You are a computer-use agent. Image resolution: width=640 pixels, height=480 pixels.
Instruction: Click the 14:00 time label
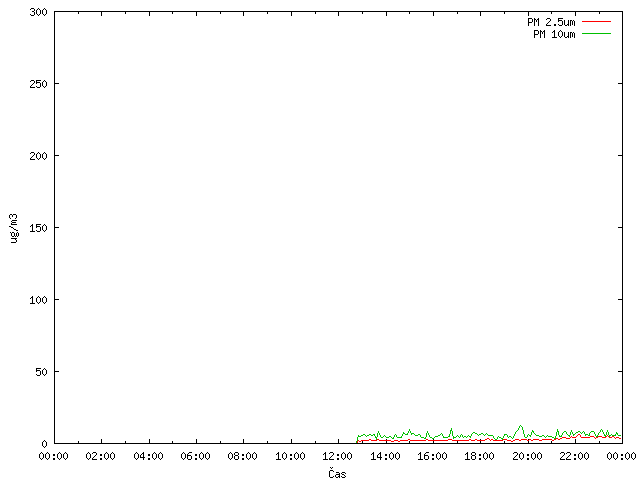click(x=385, y=456)
